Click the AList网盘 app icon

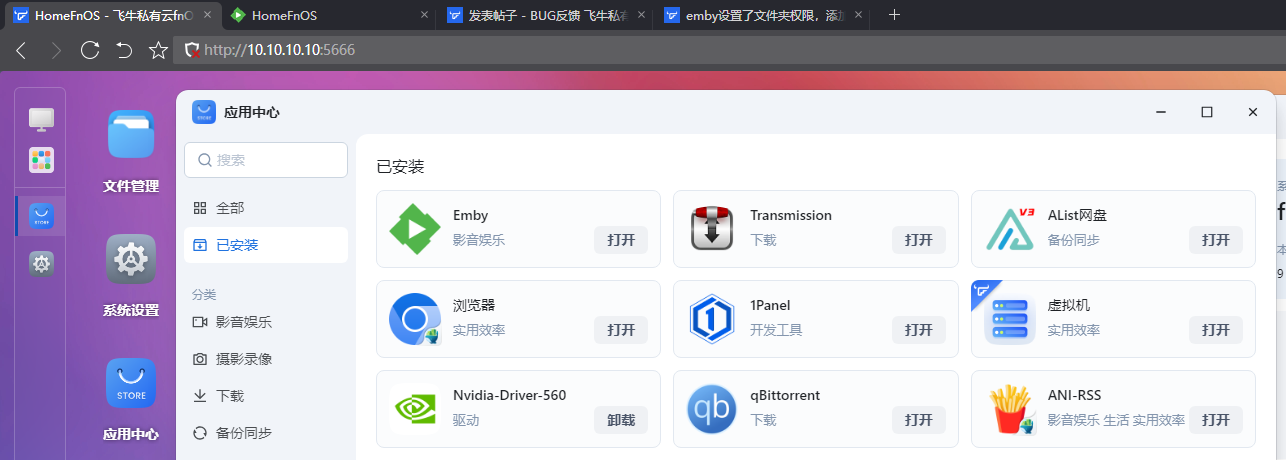pyautogui.click(x=1009, y=229)
